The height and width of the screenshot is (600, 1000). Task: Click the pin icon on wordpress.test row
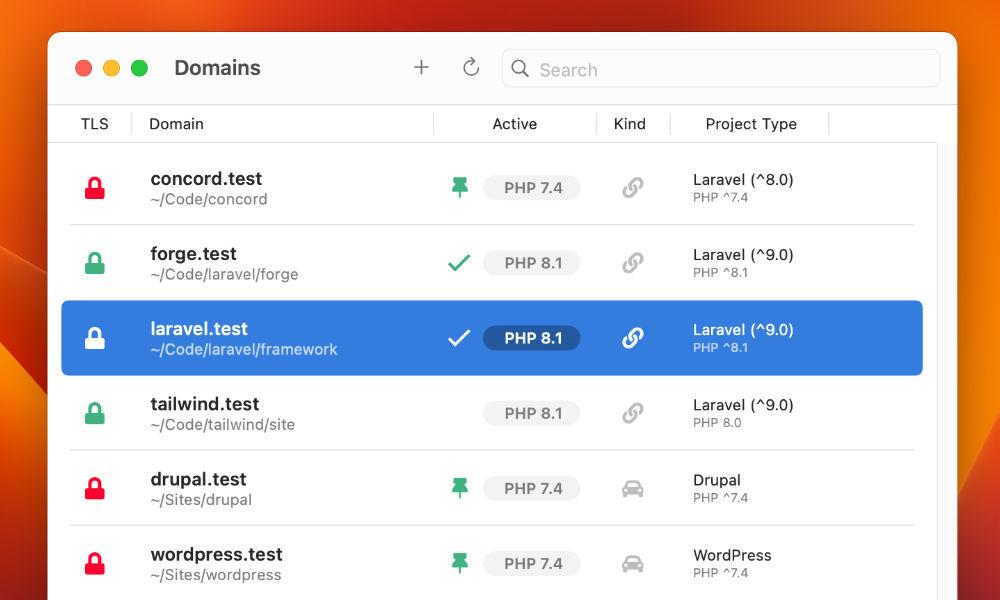pyautogui.click(x=459, y=563)
